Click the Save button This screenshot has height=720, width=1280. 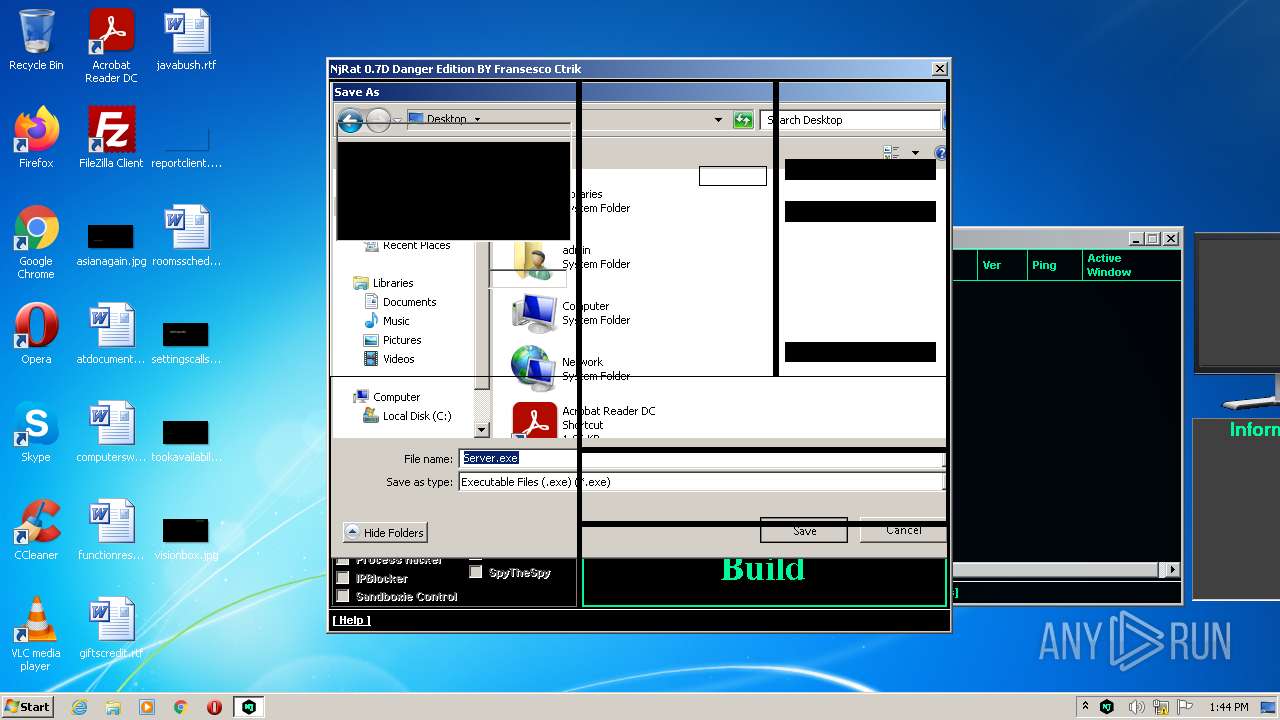click(x=804, y=531)
